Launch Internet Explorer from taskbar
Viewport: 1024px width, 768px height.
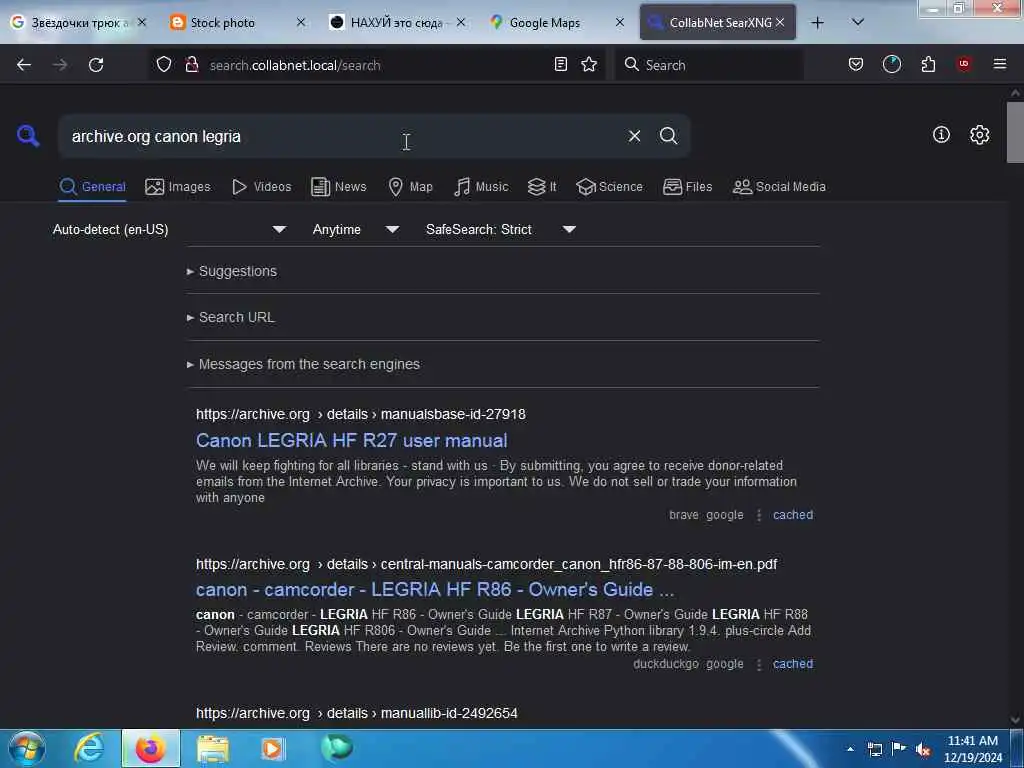point(89,748)
